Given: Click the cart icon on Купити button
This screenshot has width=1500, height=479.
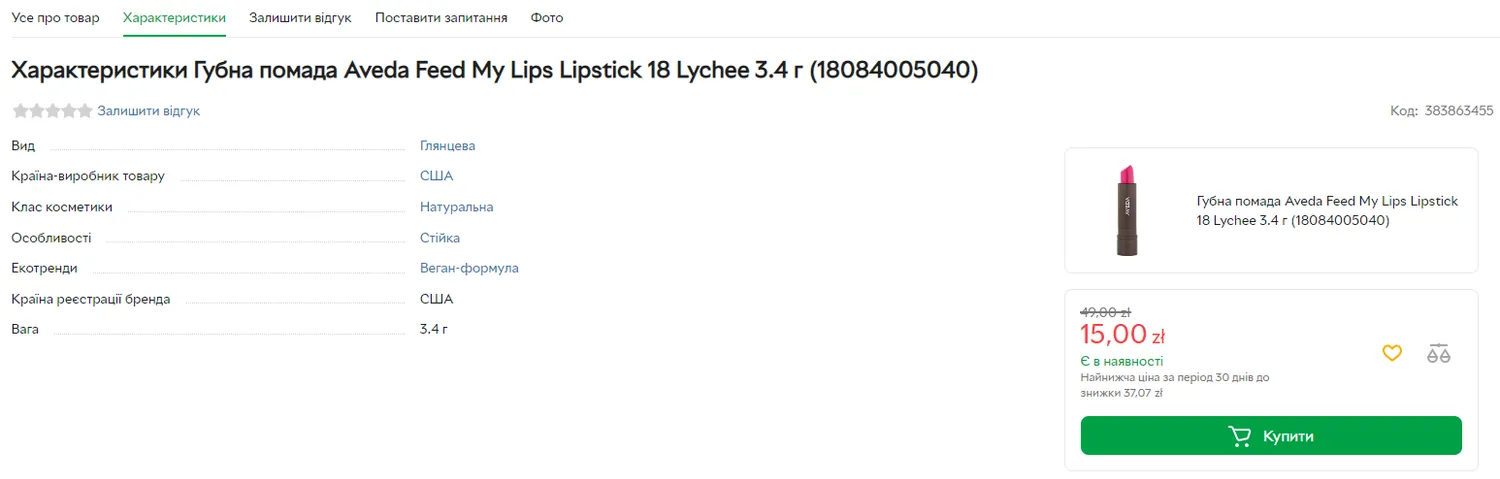Looking at the screenshot, I should click(1240, 436).
